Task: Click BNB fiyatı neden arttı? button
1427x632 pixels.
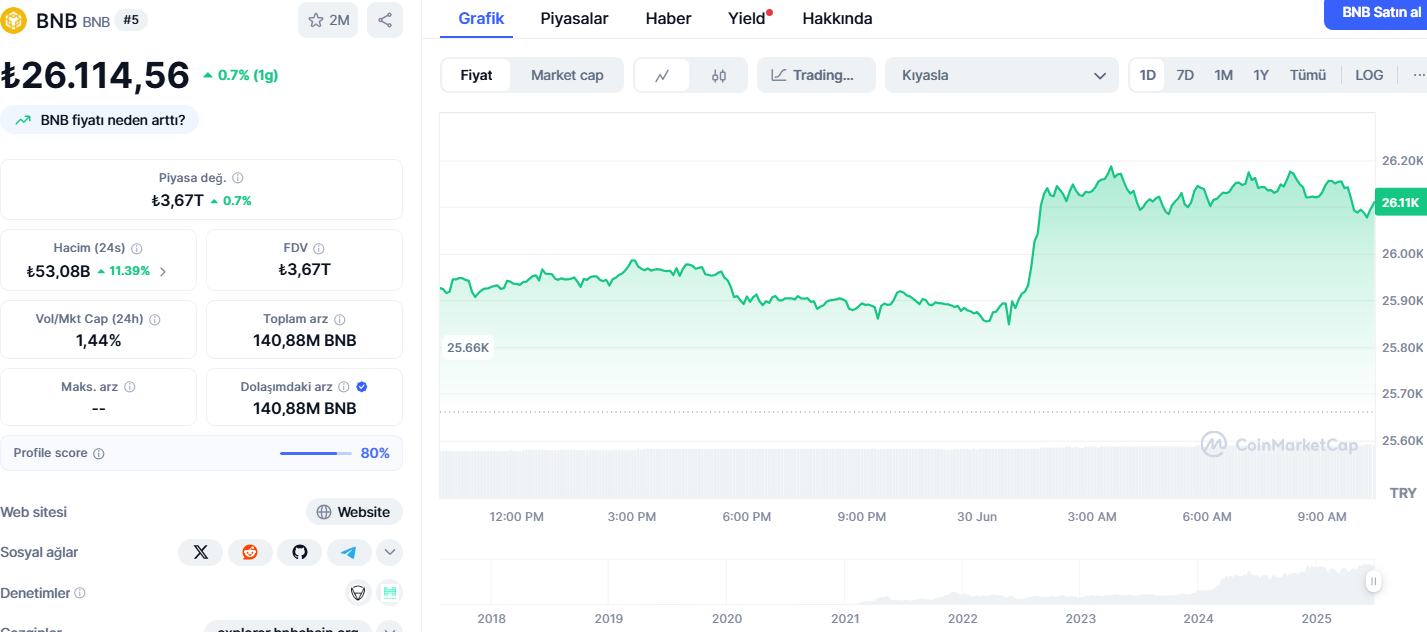Action: tap(100, 120)
